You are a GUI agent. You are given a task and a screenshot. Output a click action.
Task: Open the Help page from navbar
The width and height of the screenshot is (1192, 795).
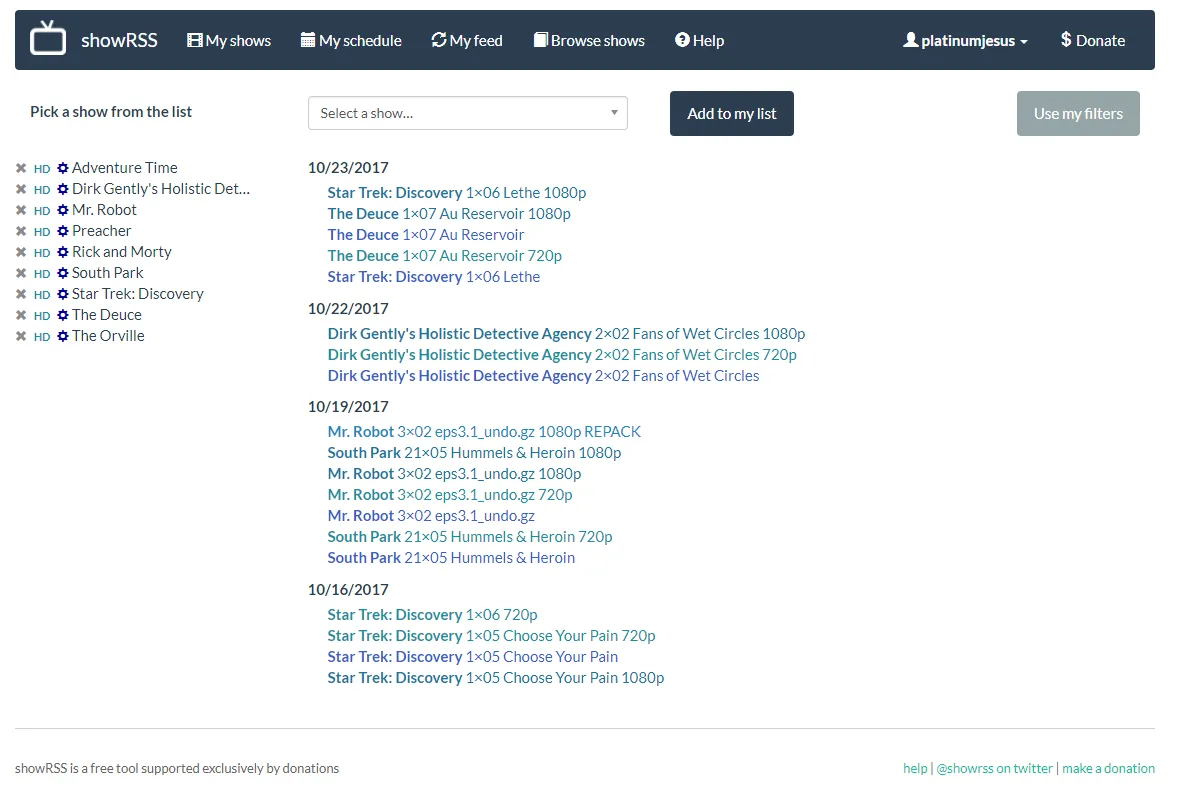699,40
